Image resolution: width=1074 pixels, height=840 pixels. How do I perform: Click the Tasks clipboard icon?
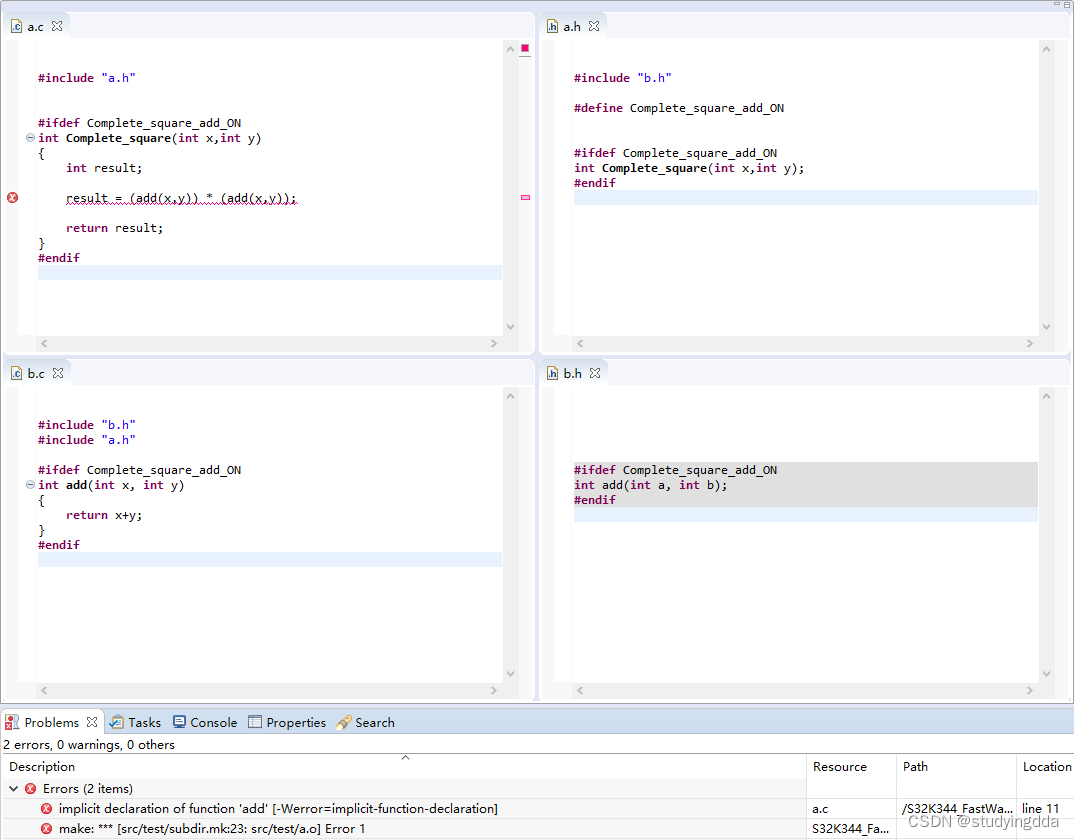coord(117,722)
